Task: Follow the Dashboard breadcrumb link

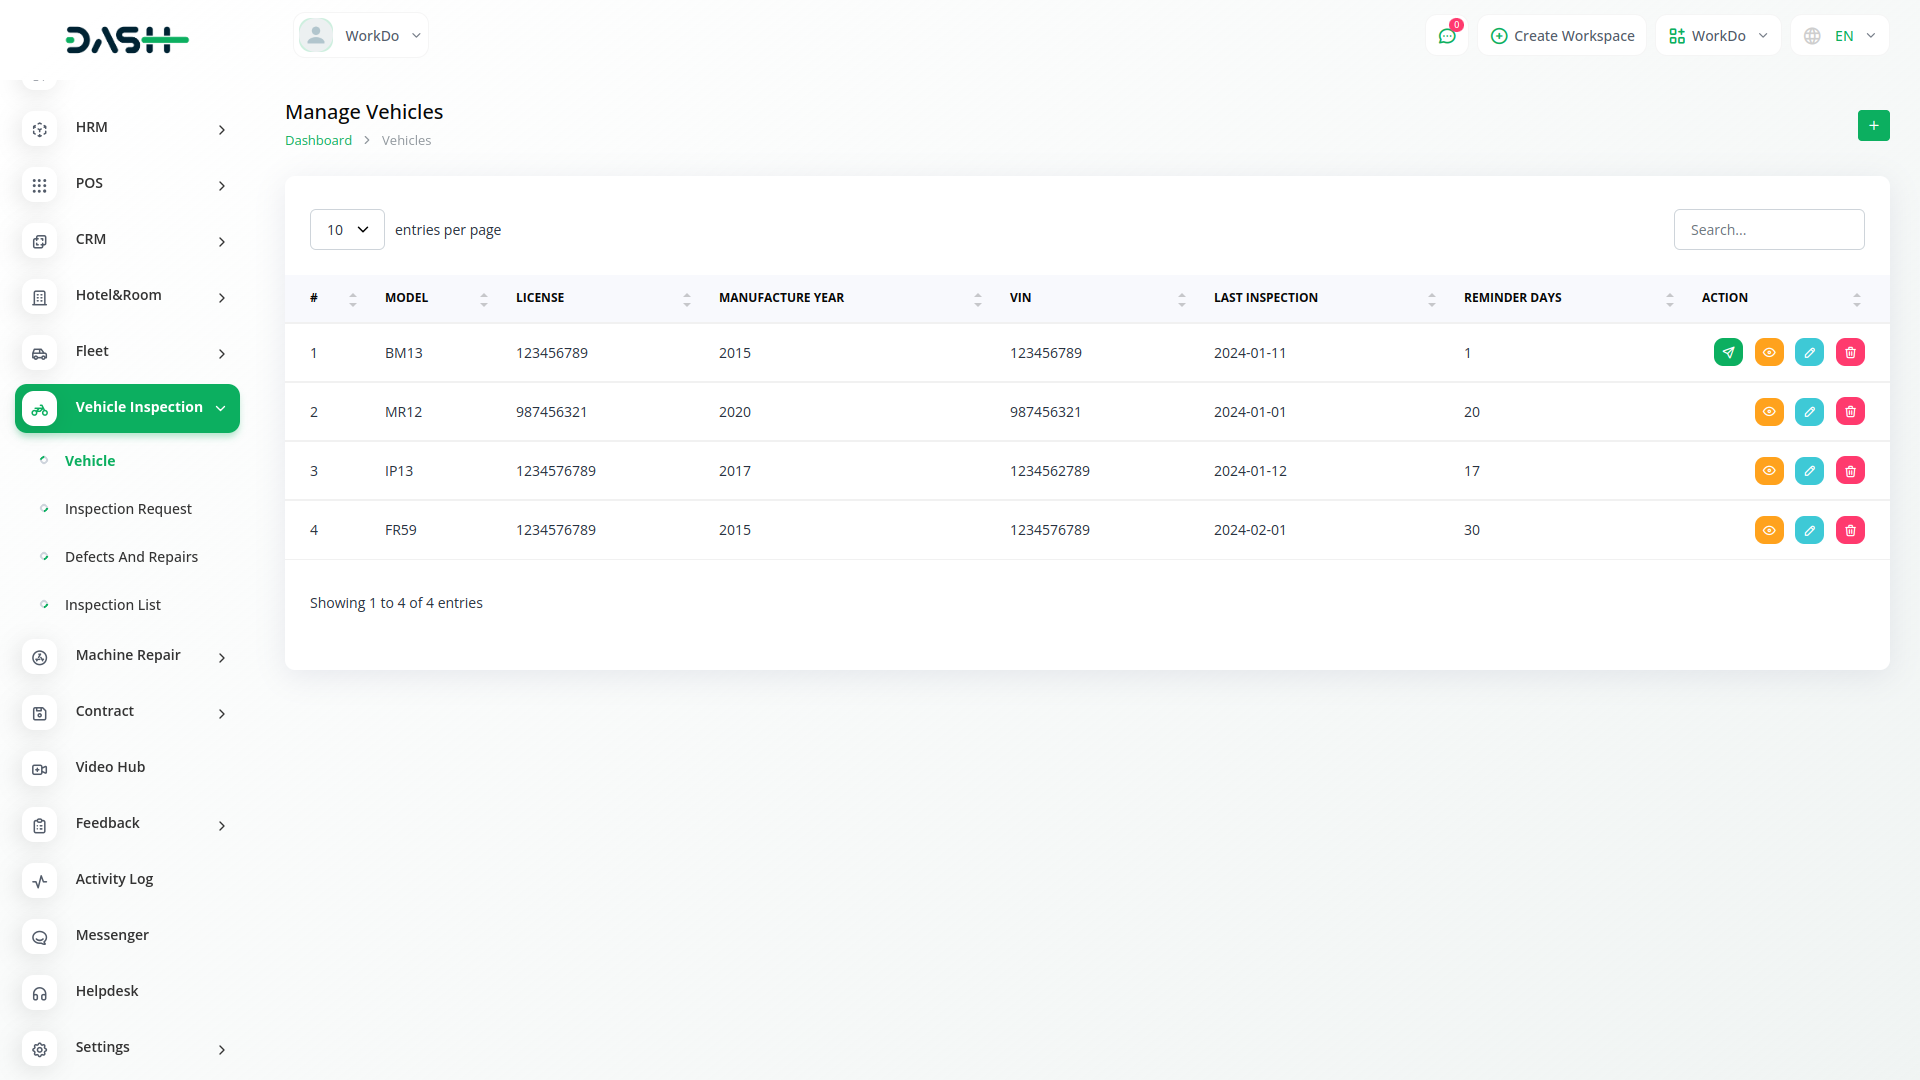Action: click(318, 141)
